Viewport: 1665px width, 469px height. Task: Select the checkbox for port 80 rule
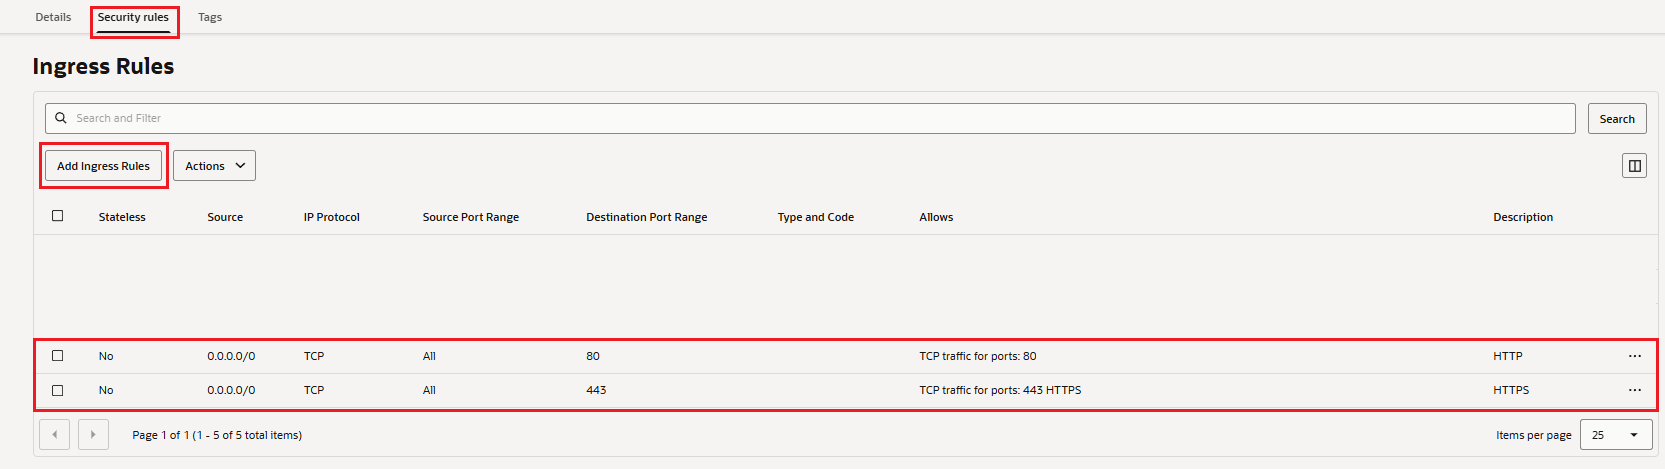click(58, 356)
